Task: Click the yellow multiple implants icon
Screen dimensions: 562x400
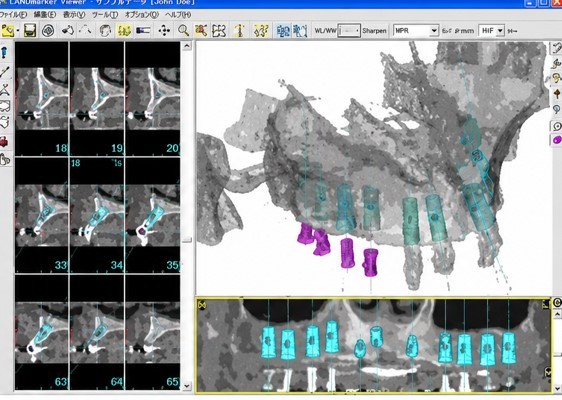Action: point(261,31)
